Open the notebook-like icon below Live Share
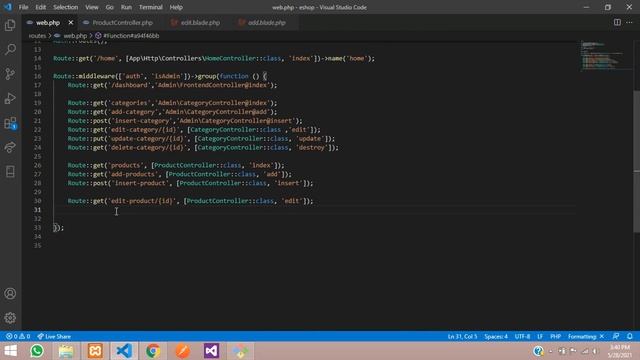Screen dimensions: 640x360 10,171
